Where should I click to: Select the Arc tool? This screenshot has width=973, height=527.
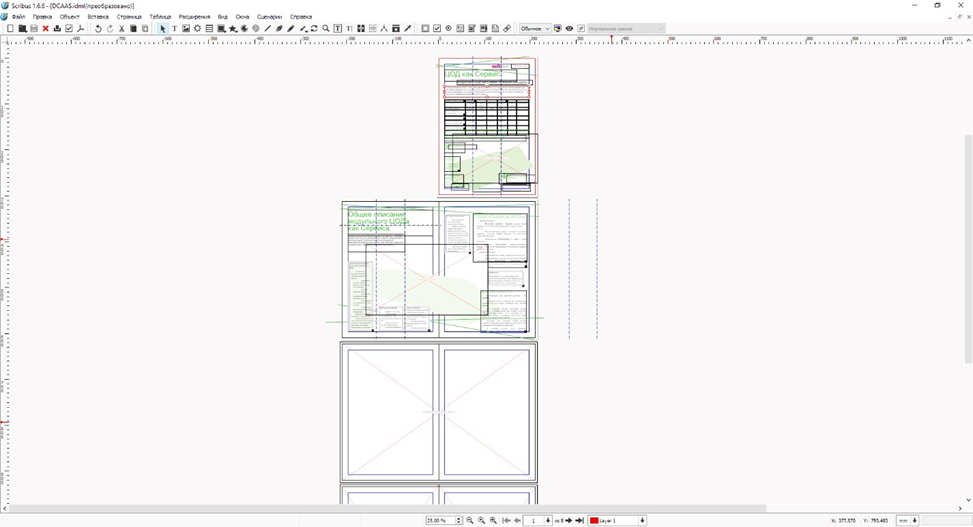pos(244,29)
